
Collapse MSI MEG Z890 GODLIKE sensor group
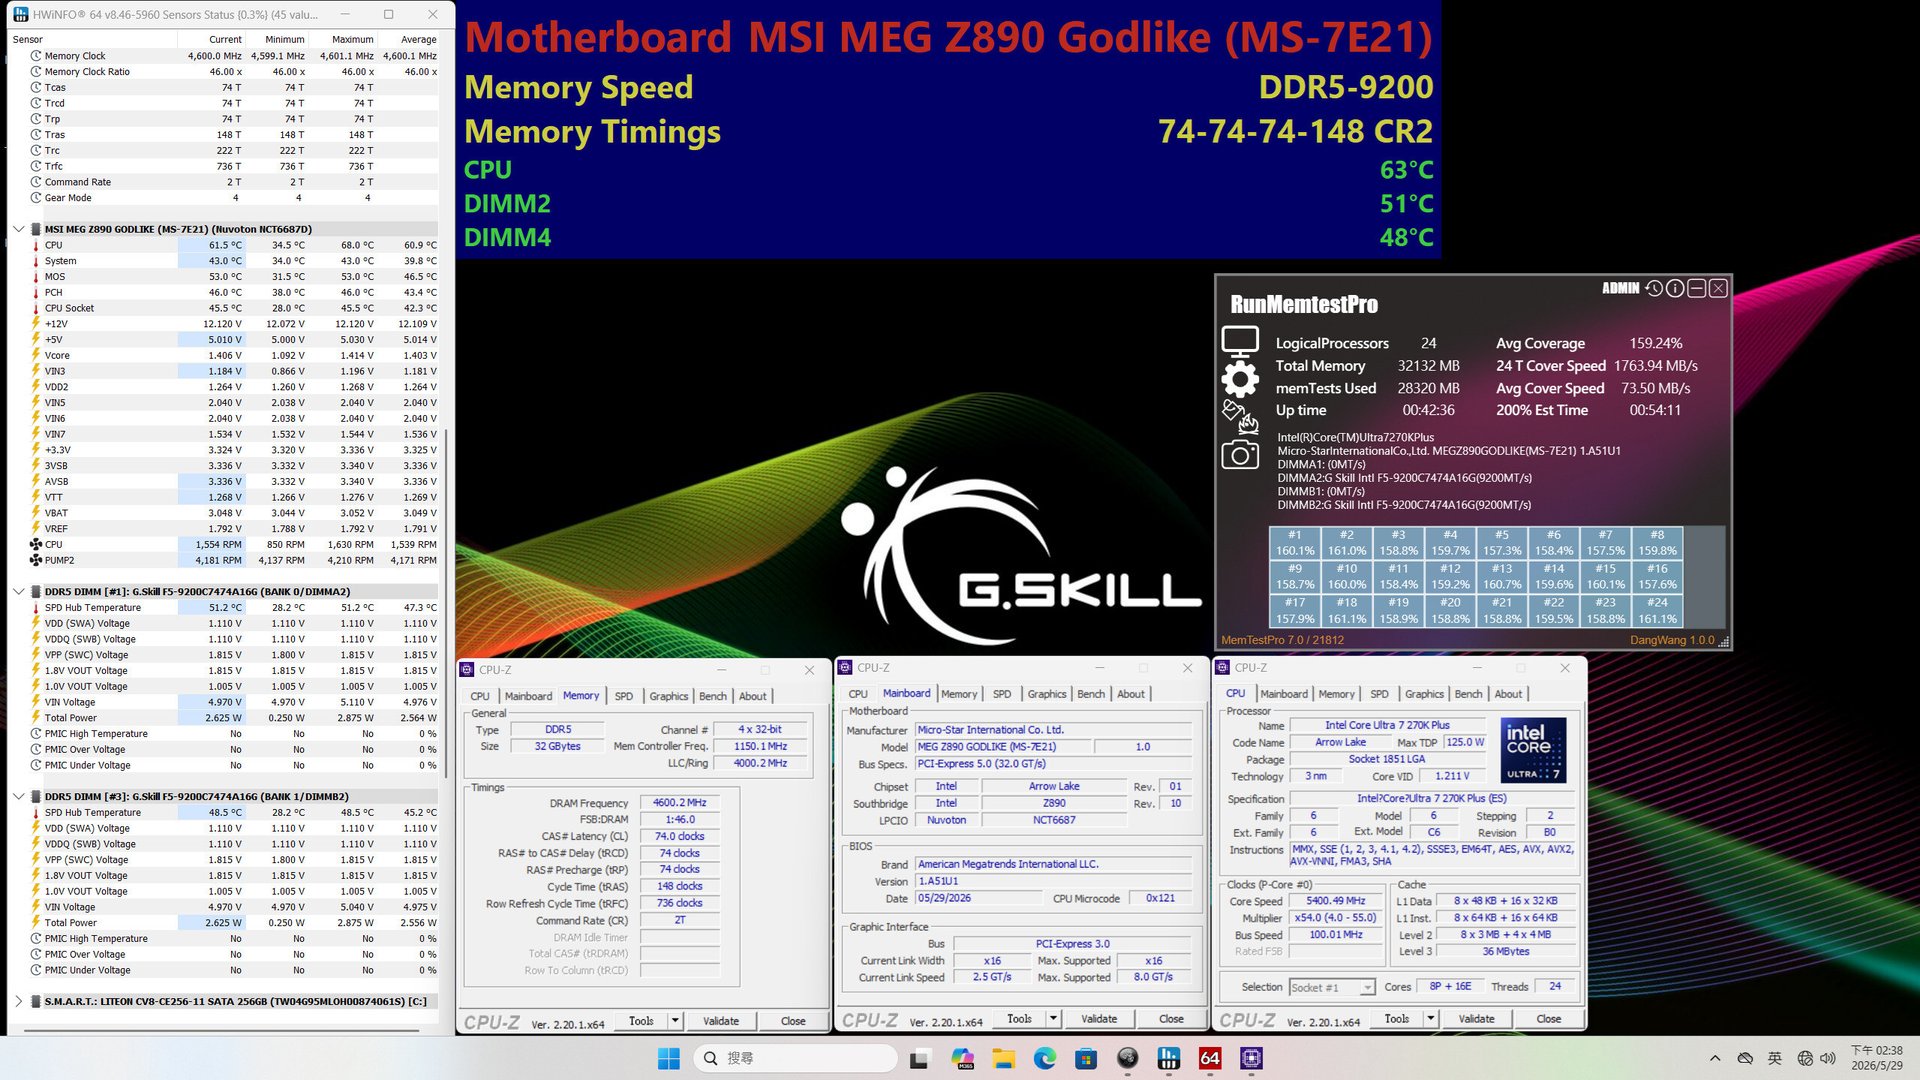[18, 229]
